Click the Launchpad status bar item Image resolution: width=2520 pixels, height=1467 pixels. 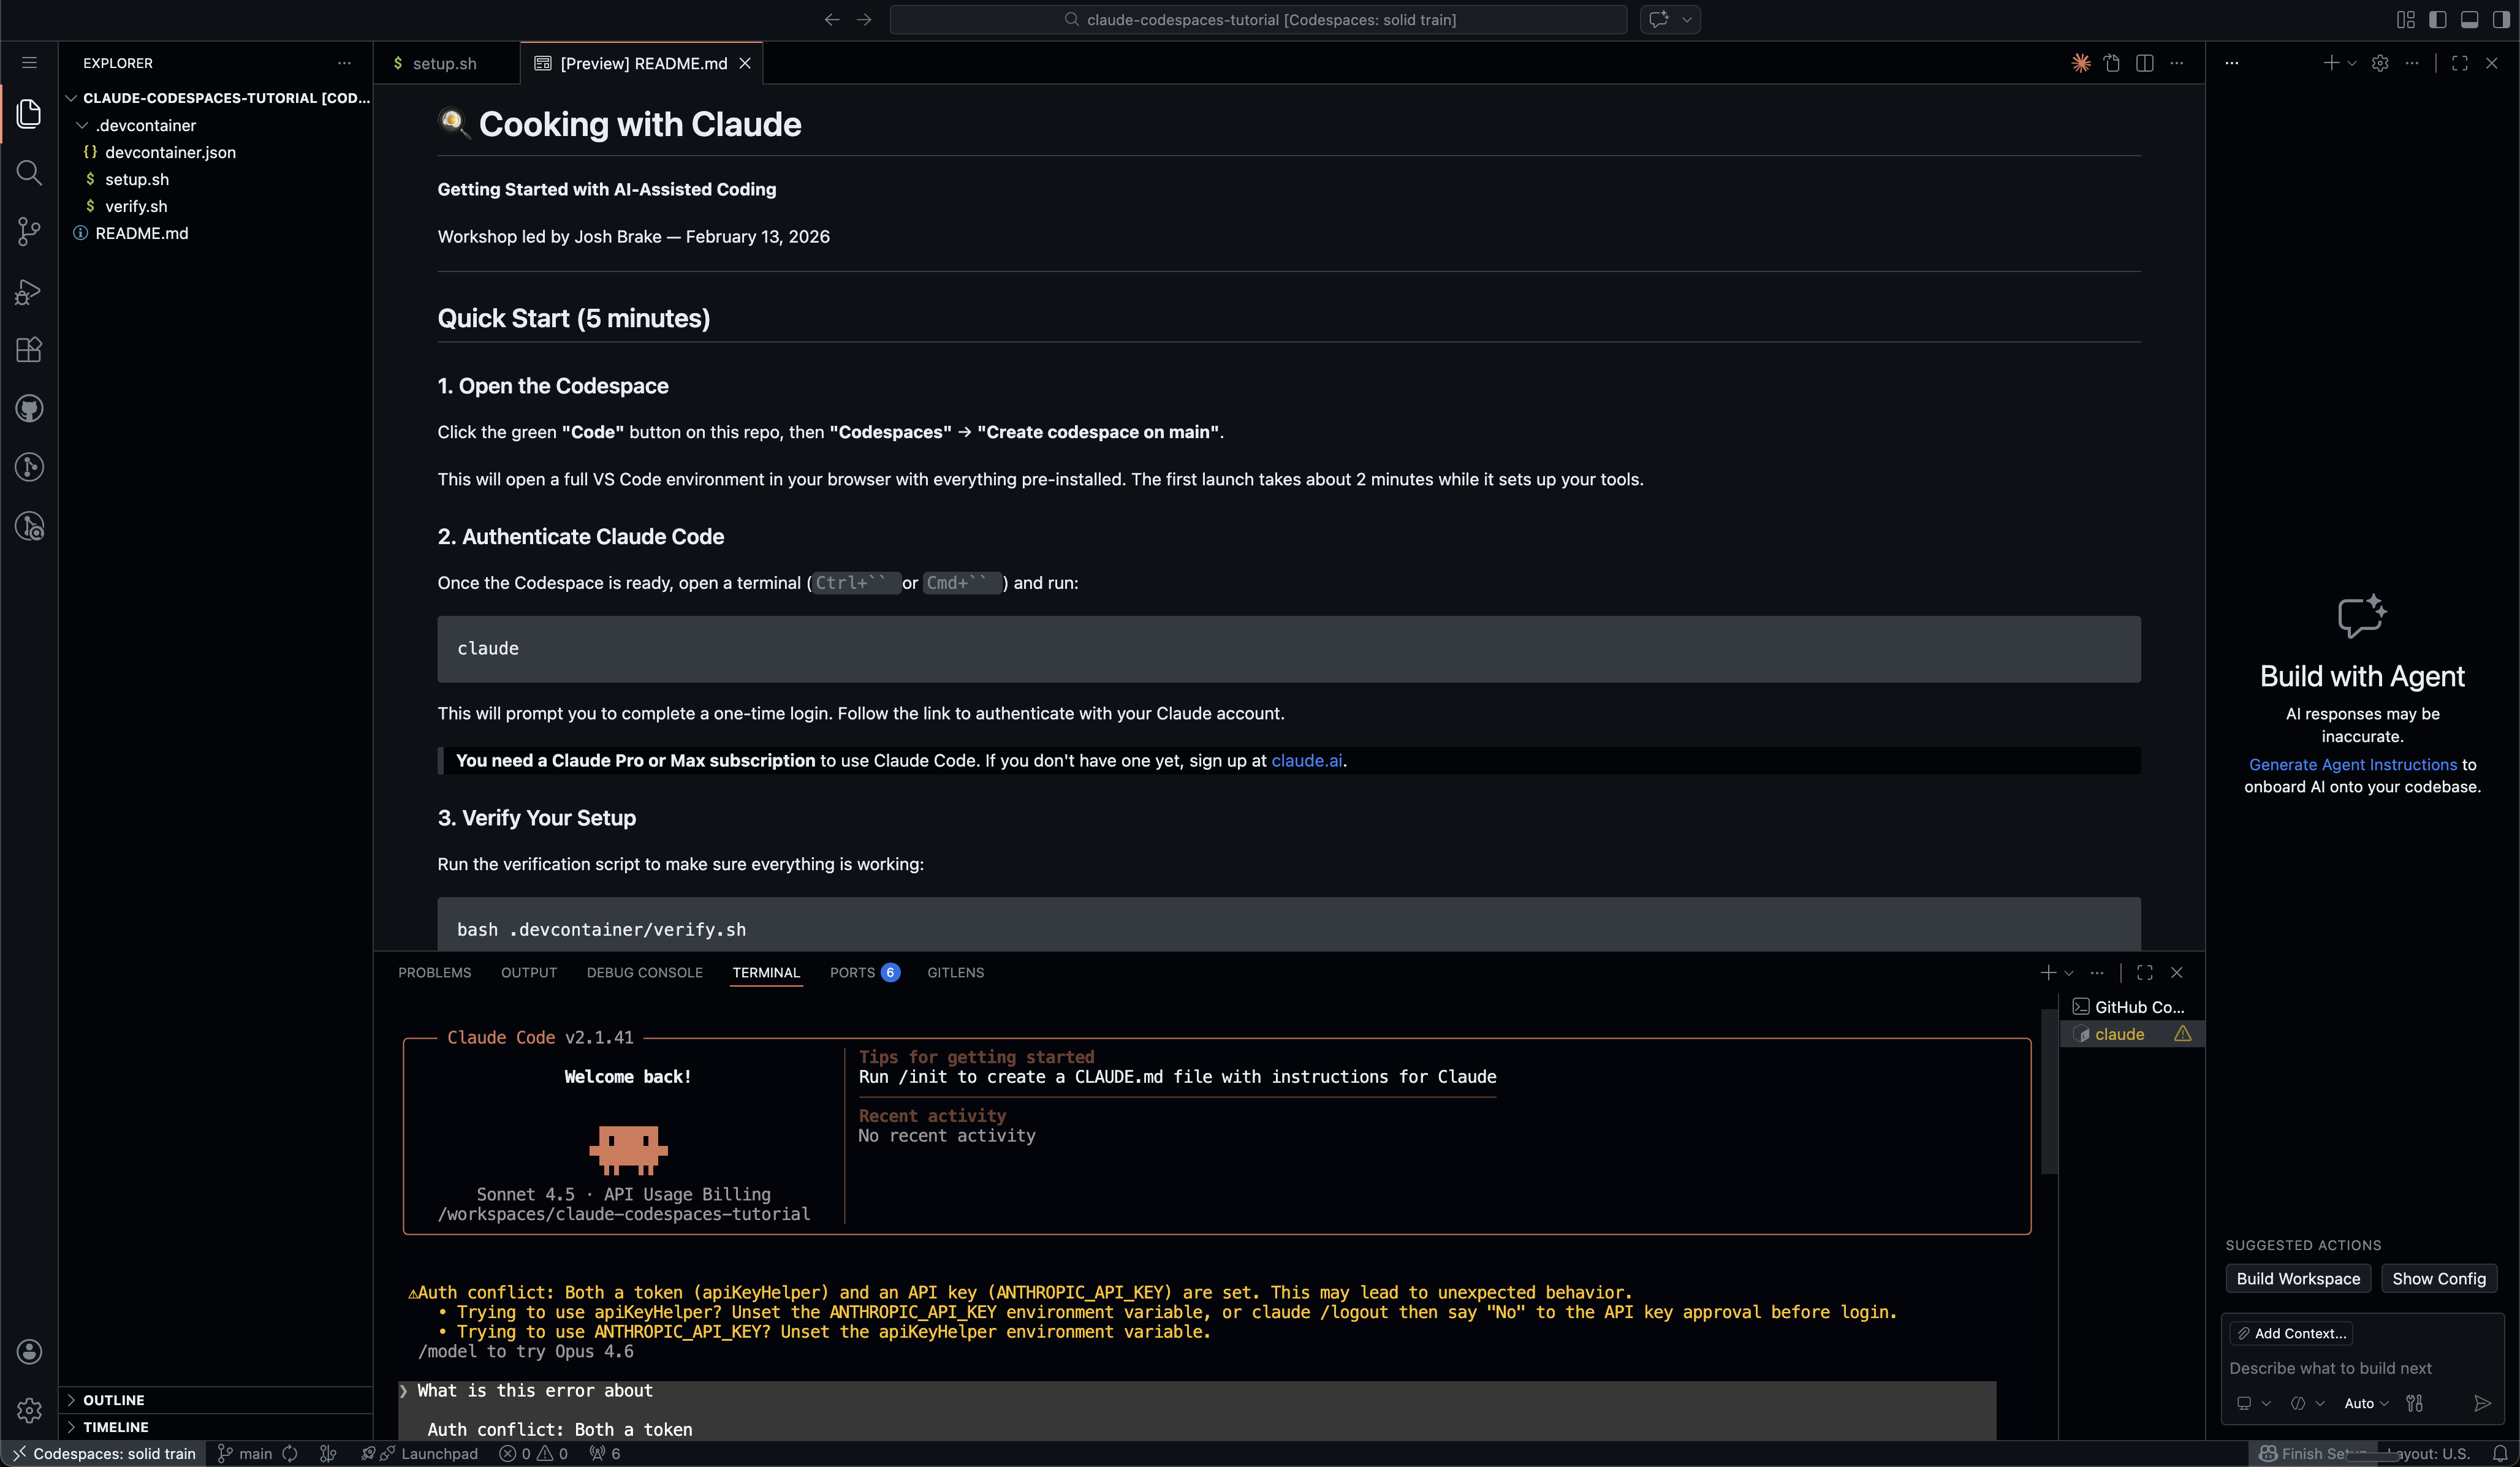pos(420,1454)
